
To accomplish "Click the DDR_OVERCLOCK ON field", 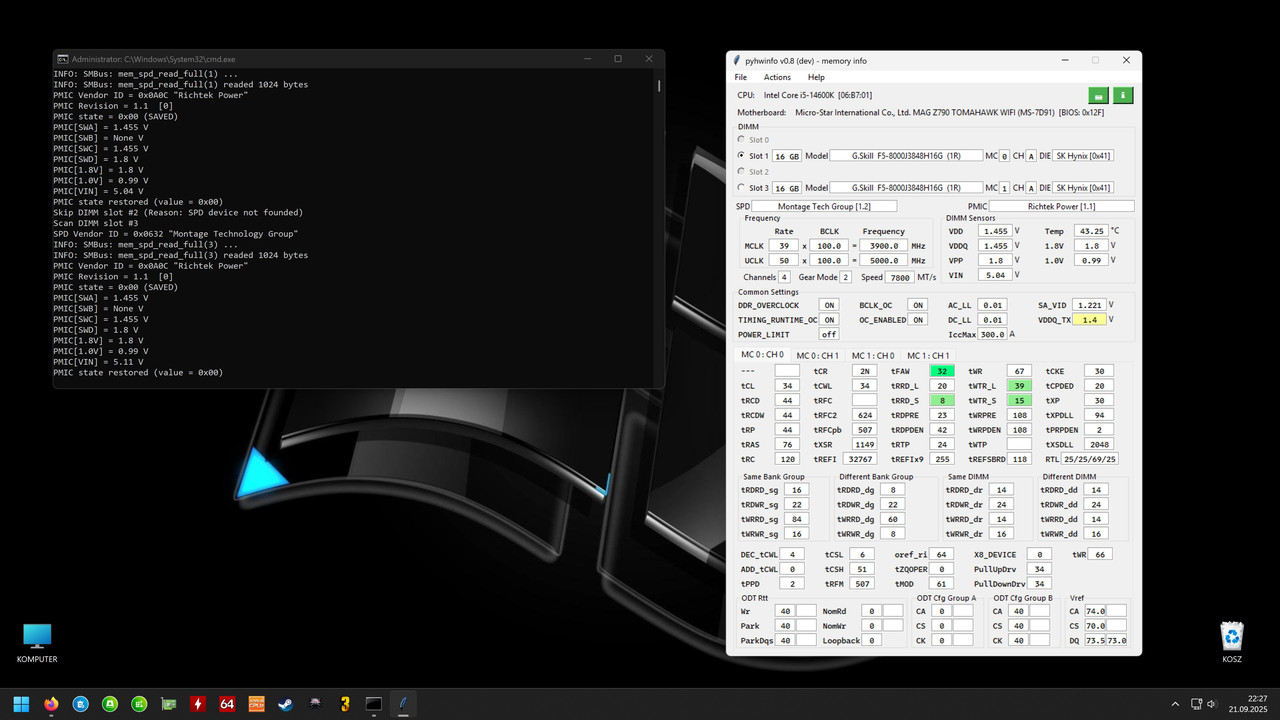I will (829, 305).
